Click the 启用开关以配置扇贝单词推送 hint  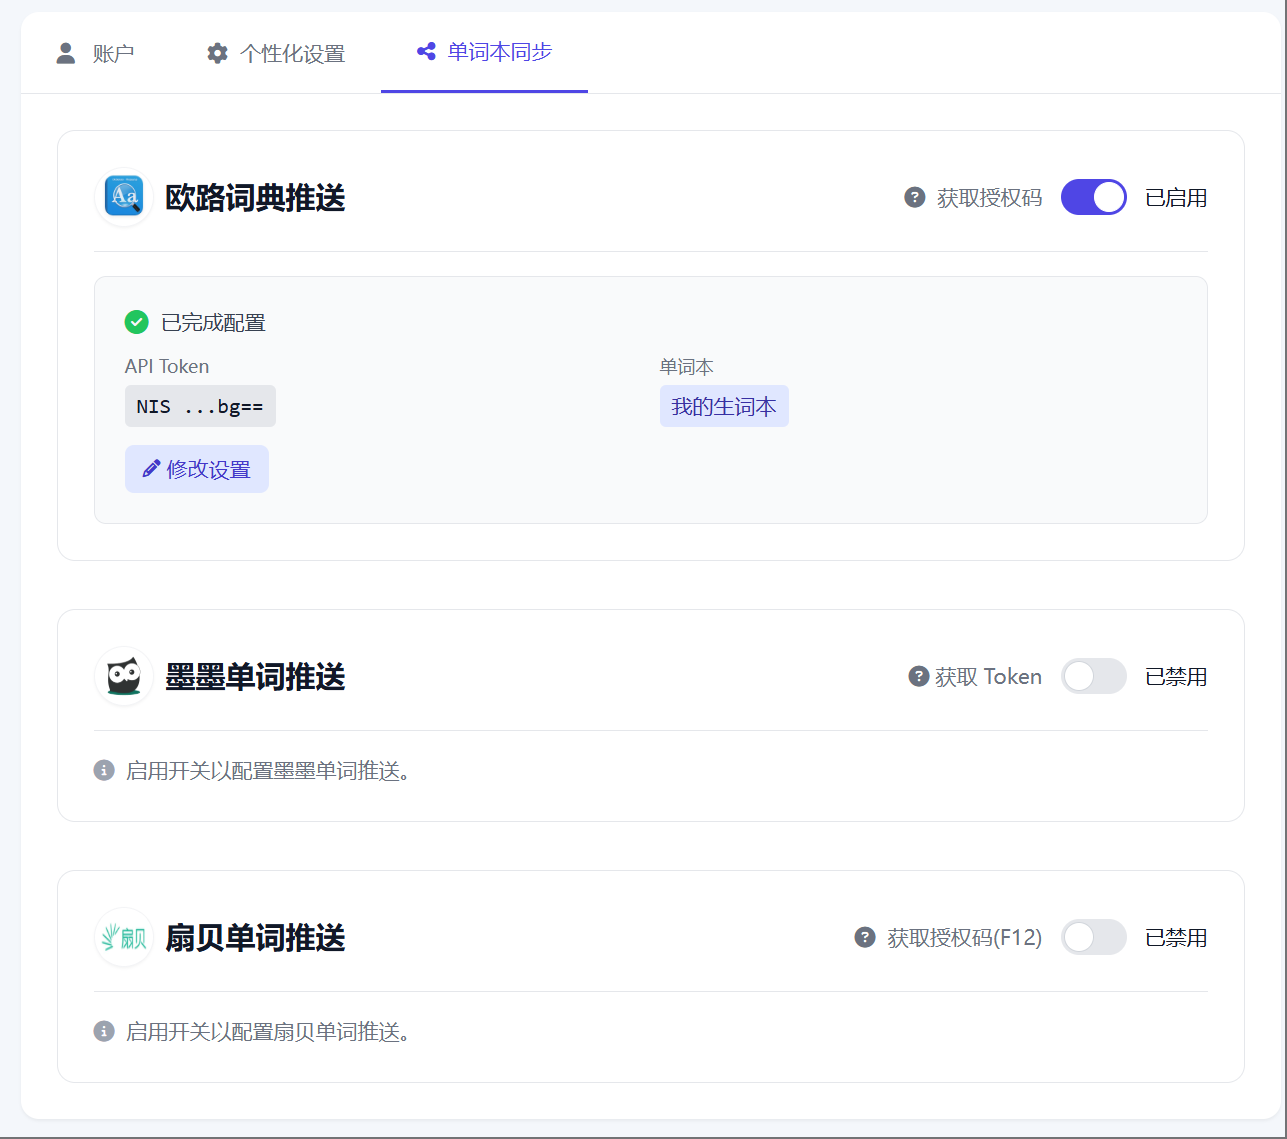coord(268,1032)
